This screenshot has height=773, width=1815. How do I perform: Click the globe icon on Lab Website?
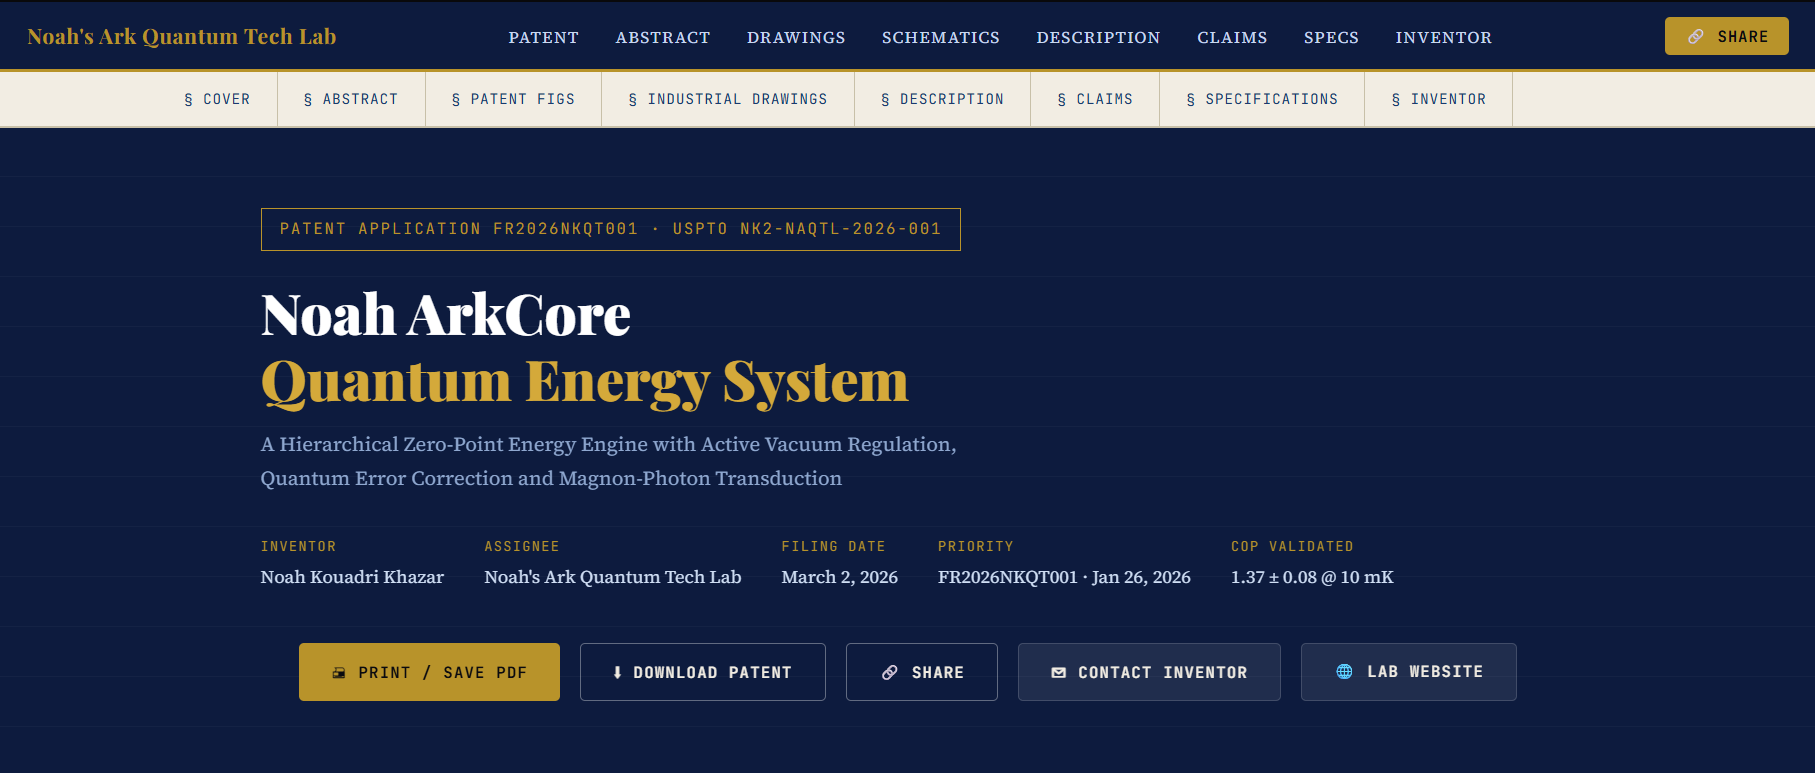pos(1344,672)
